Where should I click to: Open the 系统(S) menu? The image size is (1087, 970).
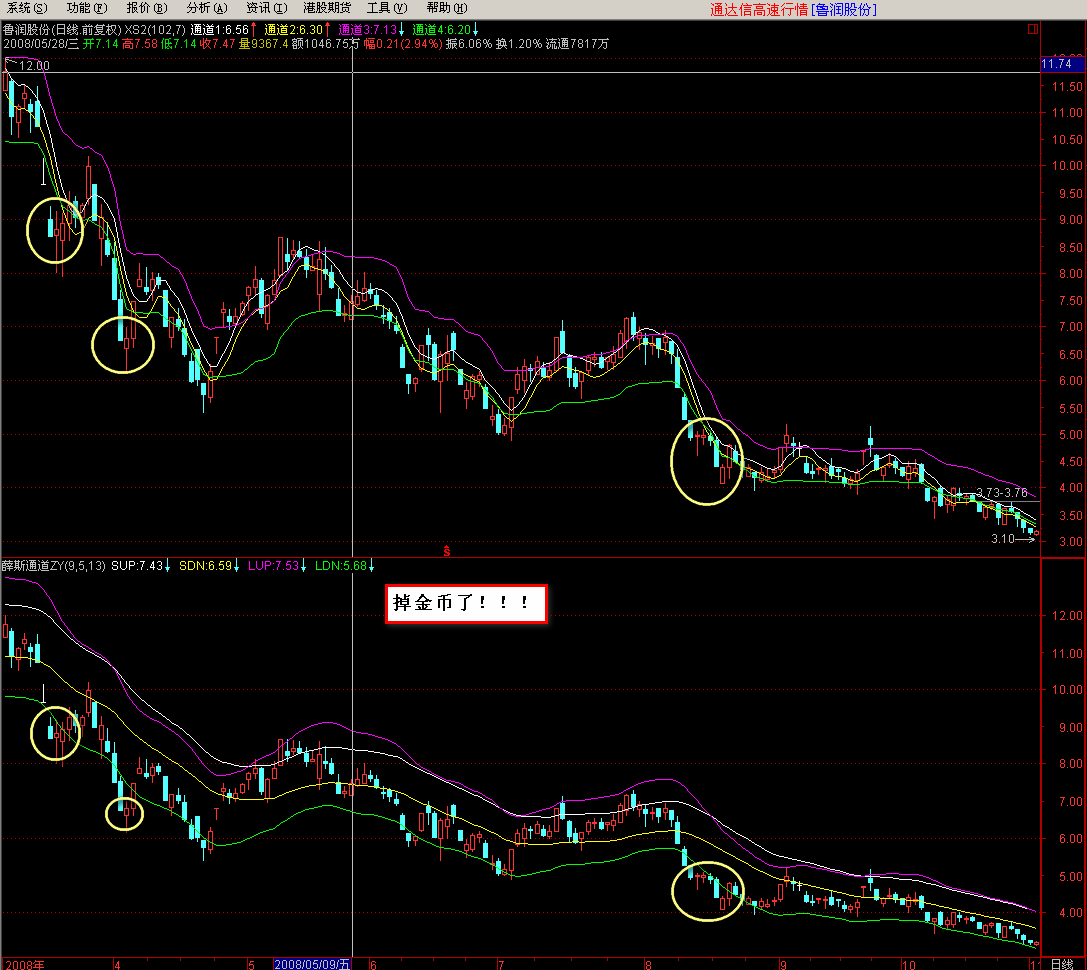(x=27, y=8)
